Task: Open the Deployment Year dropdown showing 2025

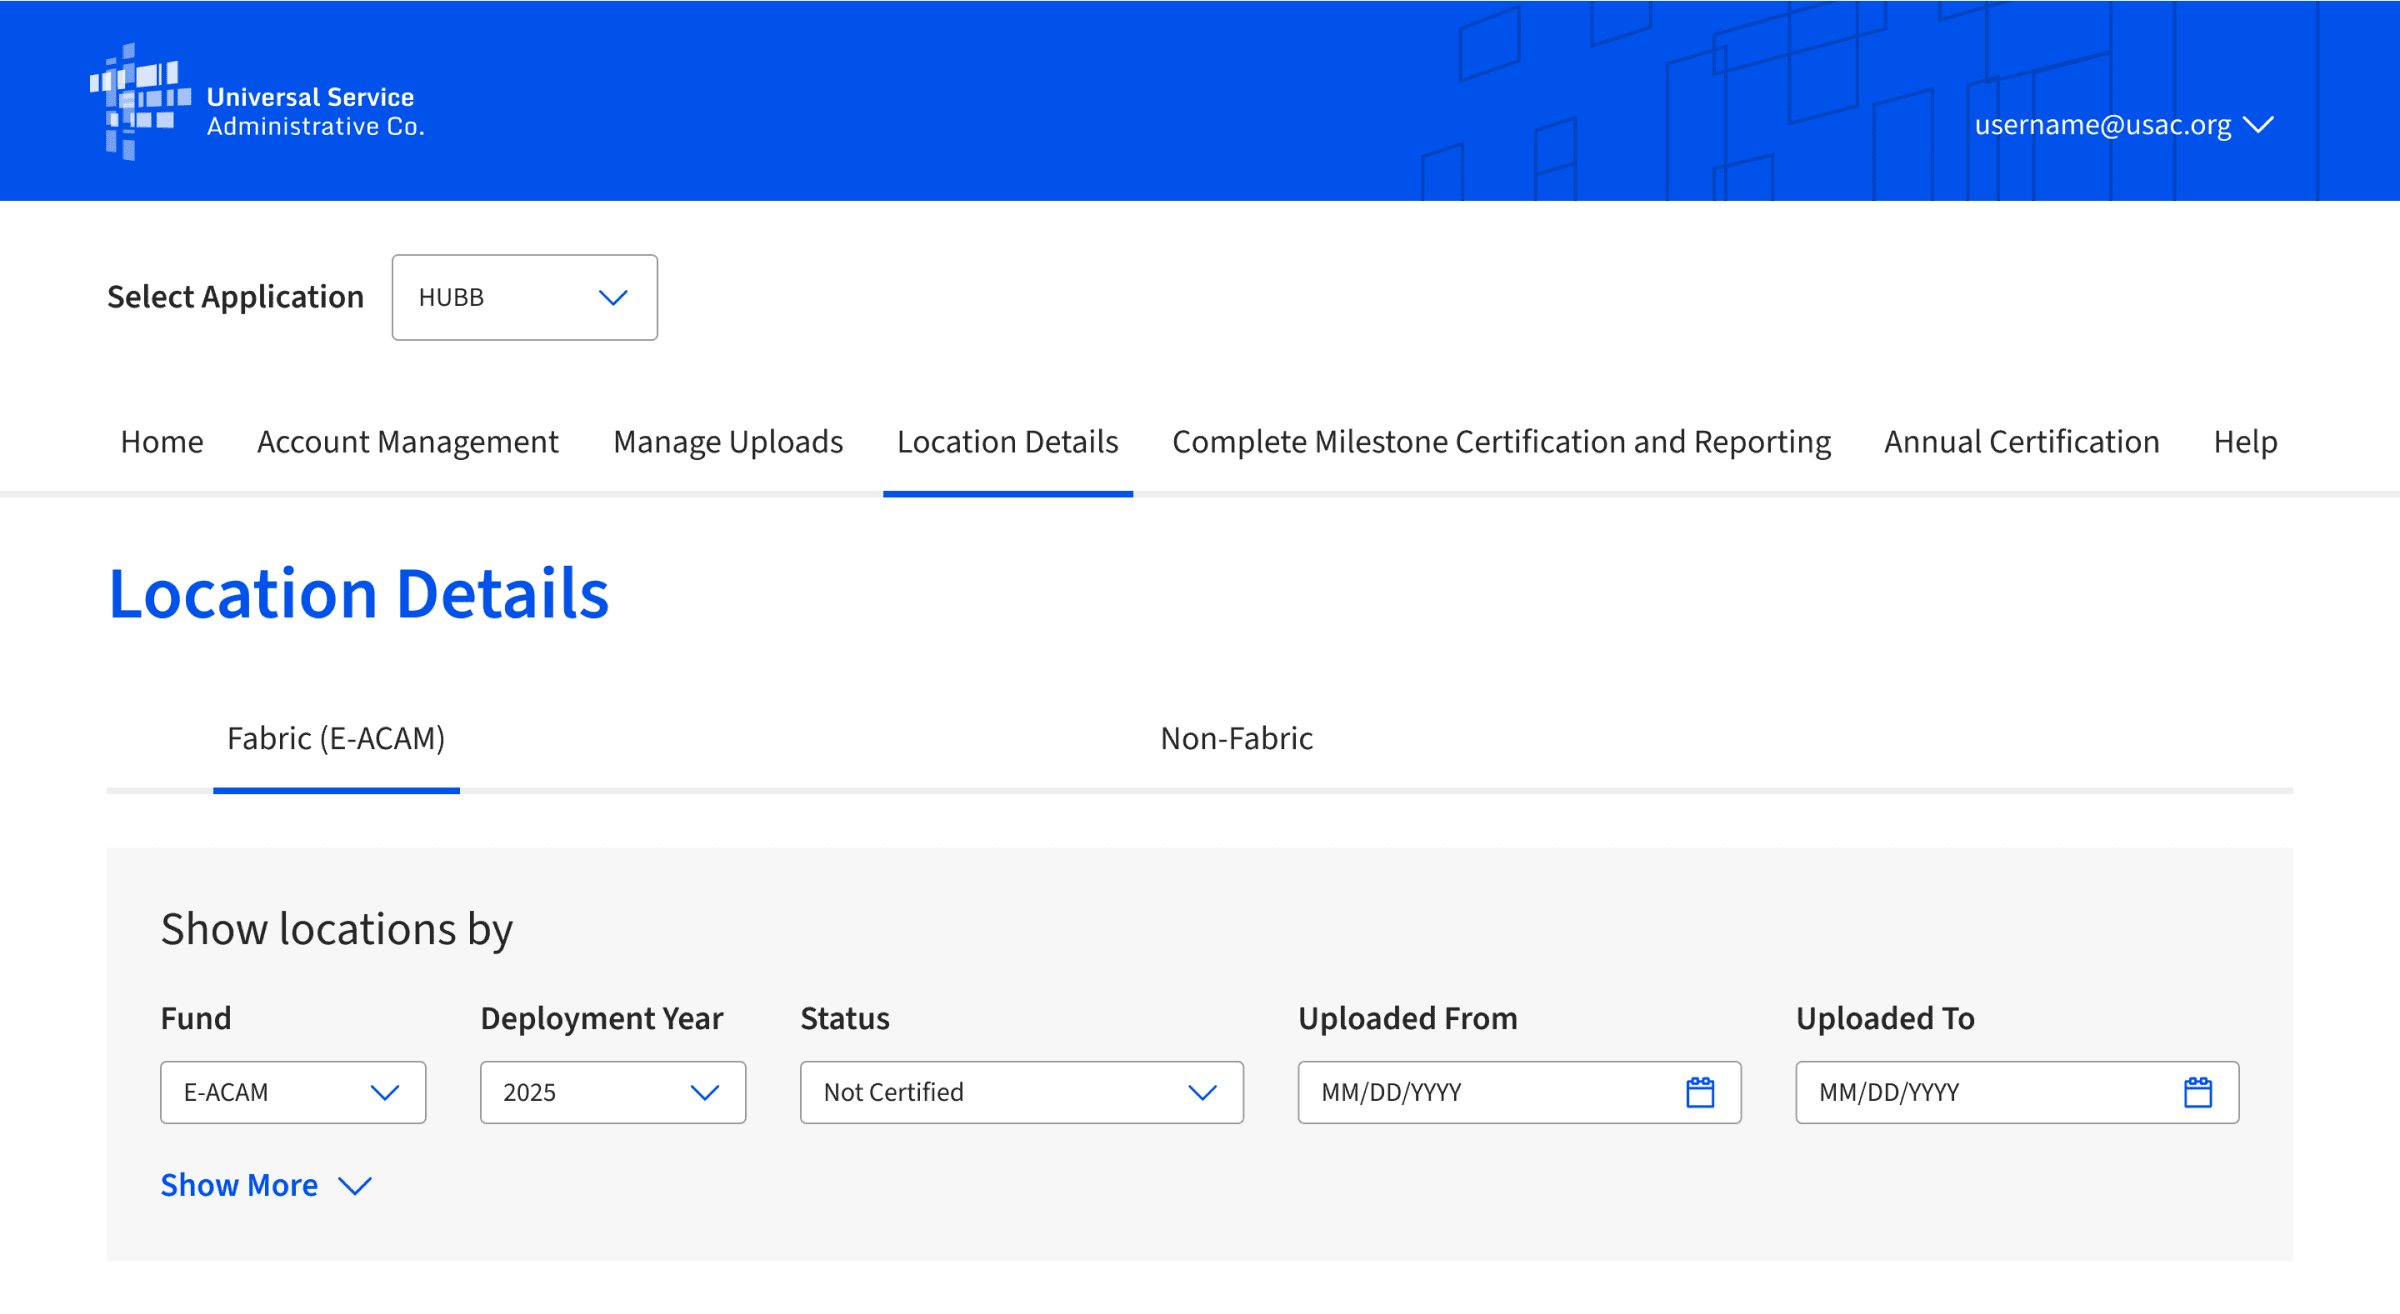Action: [x=613, y=1092]
